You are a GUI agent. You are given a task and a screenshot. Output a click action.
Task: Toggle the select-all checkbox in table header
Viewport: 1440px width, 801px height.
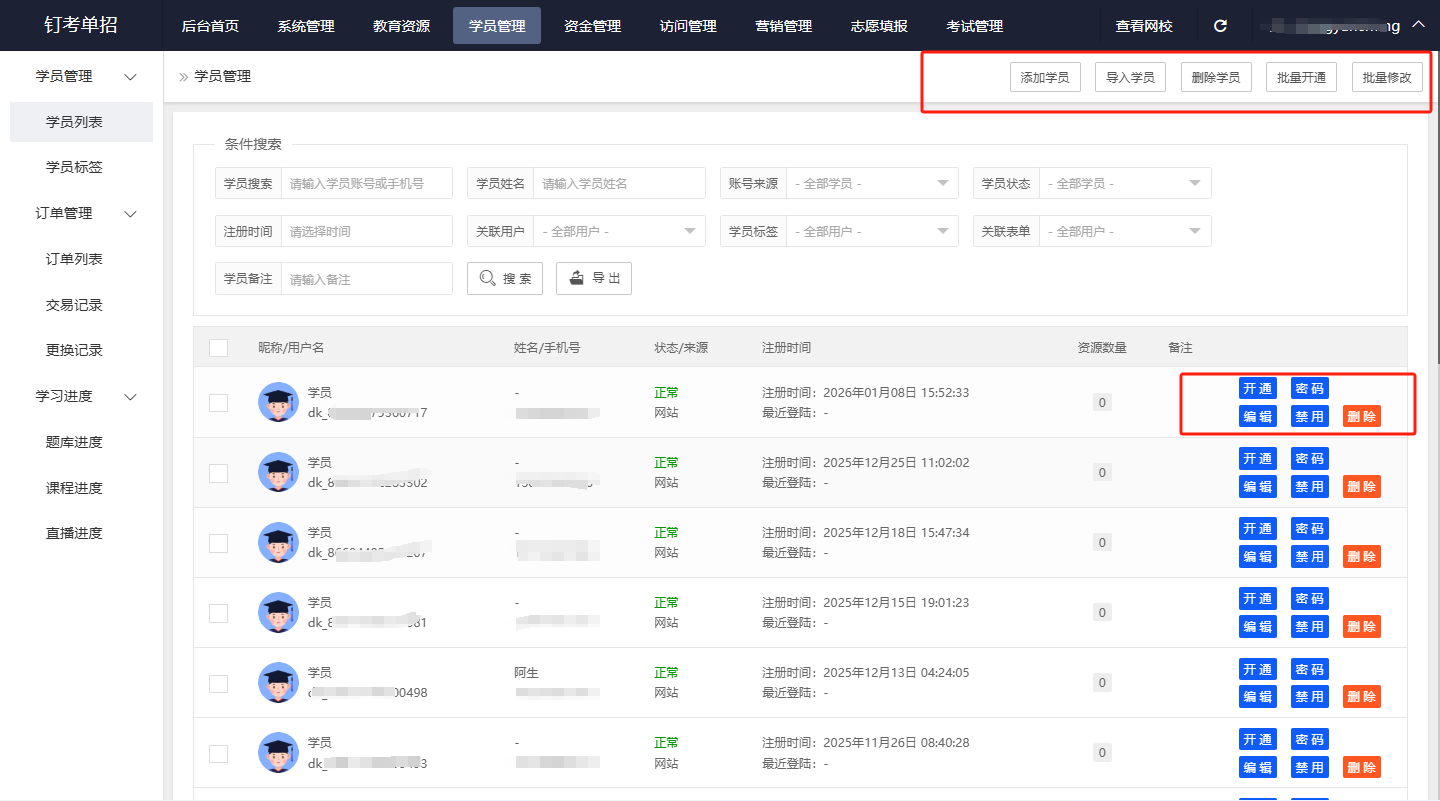218,348
